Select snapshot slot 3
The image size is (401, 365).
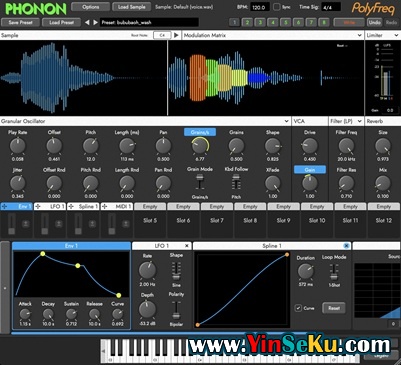260,22
